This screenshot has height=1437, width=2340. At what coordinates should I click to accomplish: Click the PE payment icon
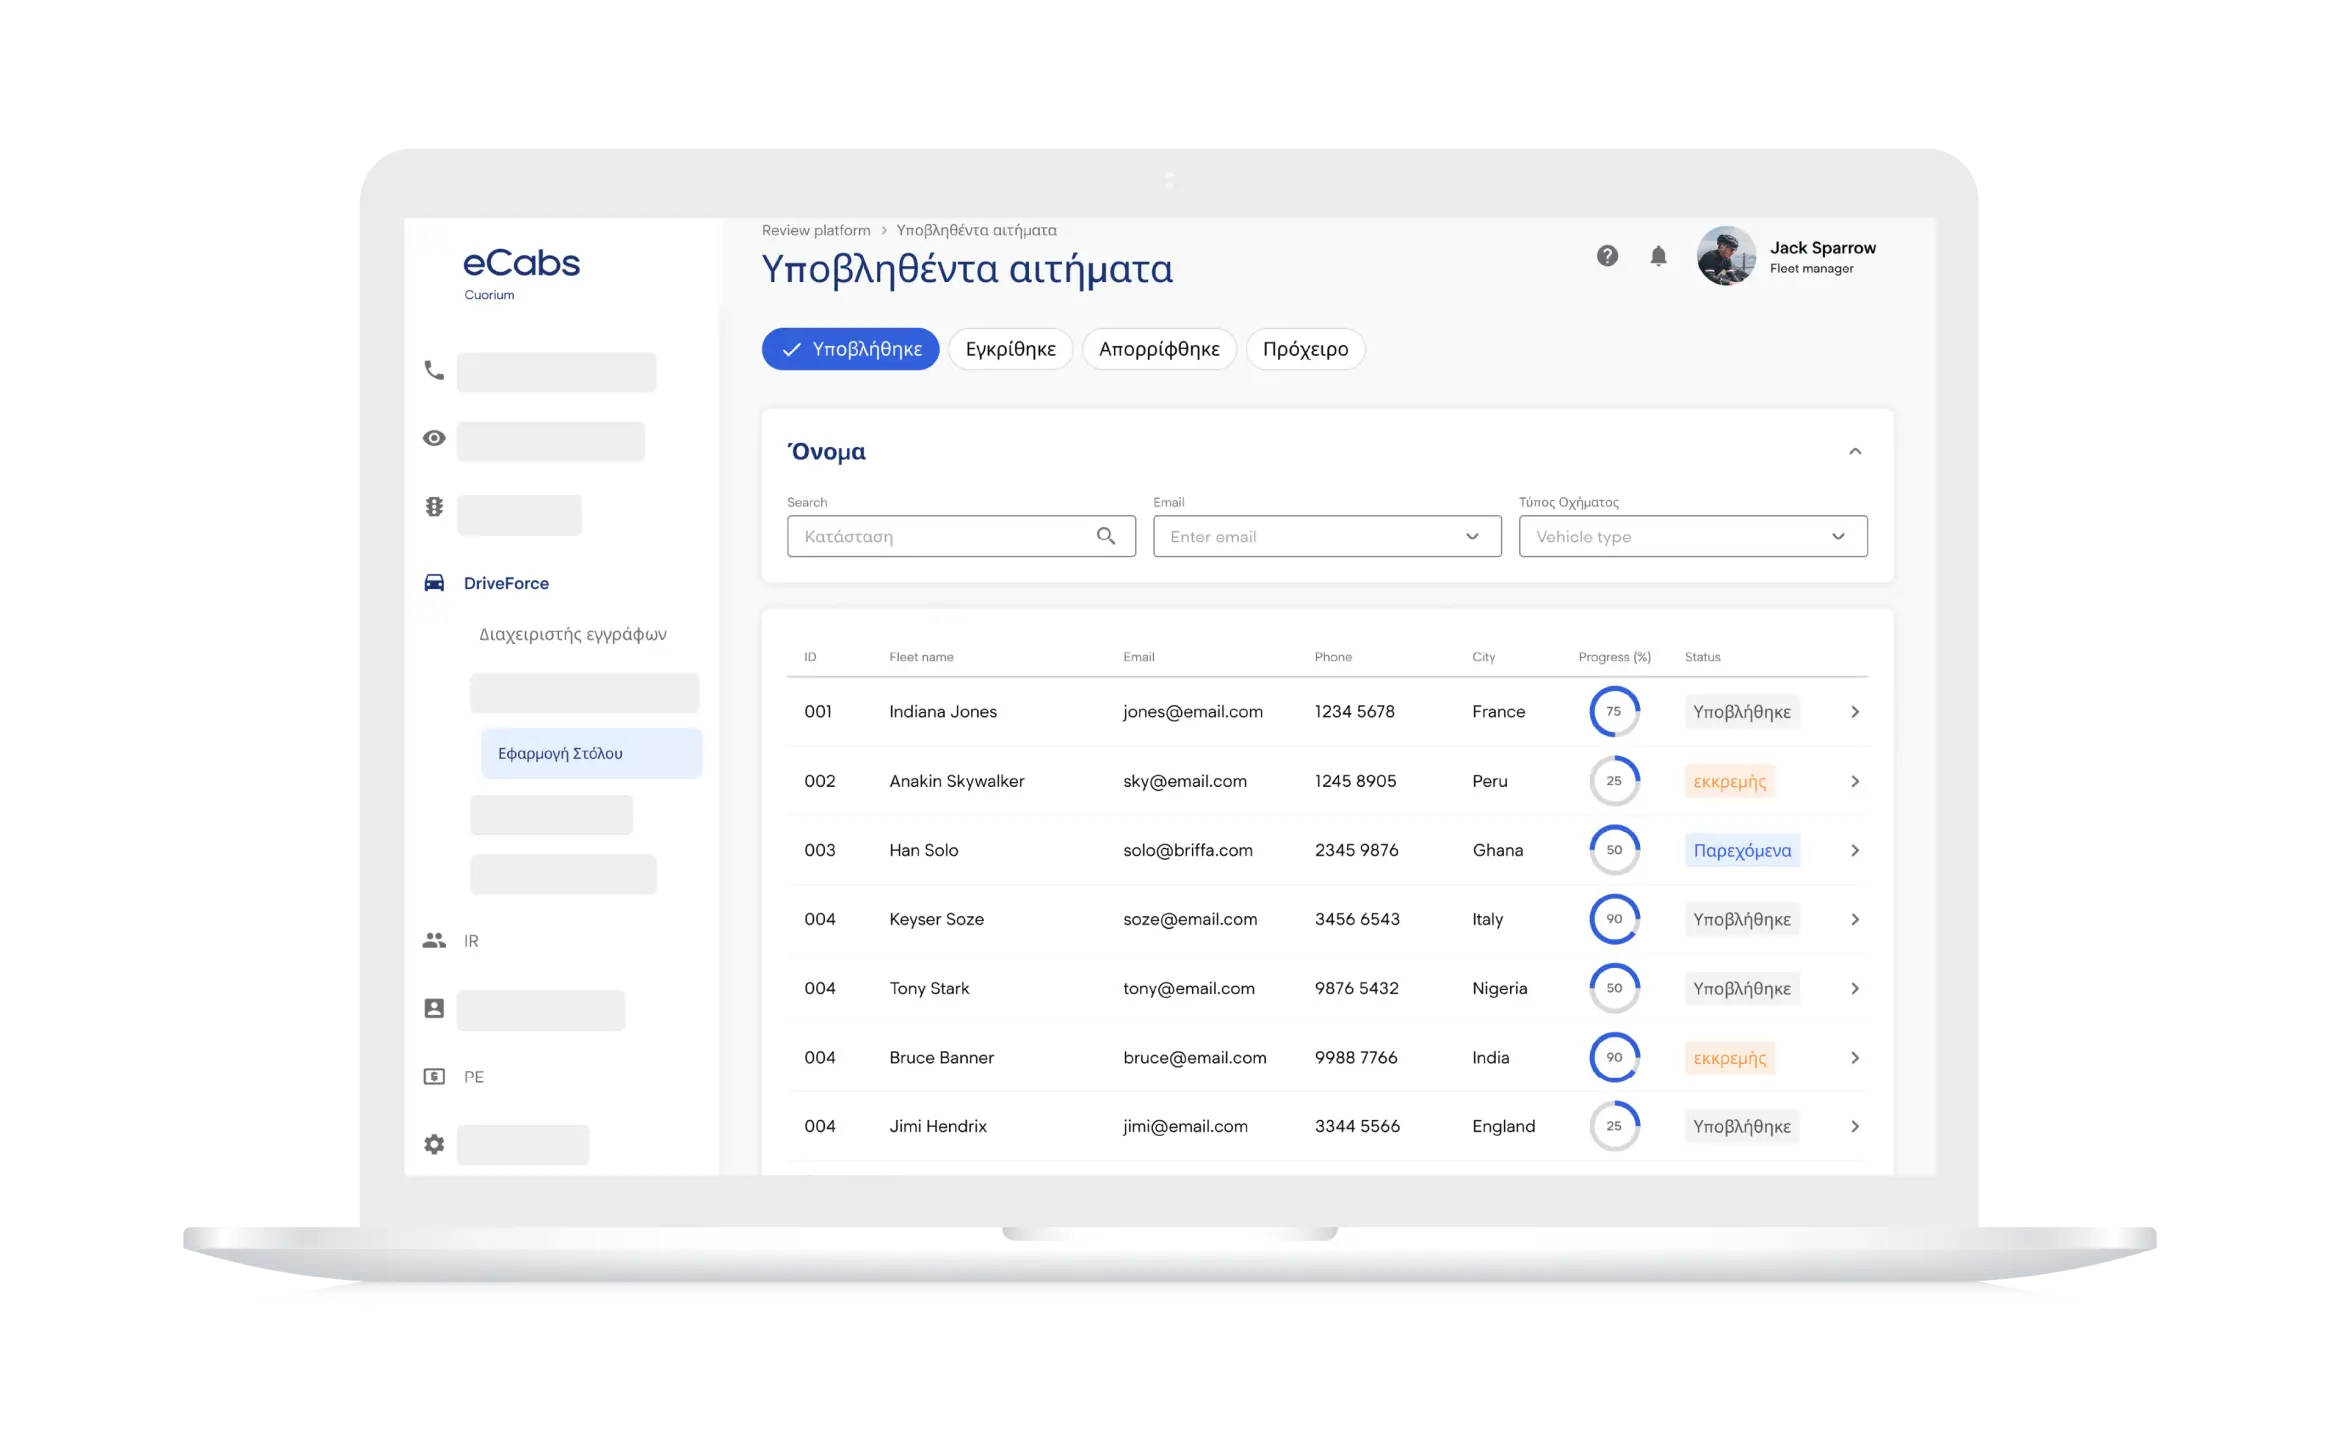click(434, 1077)
